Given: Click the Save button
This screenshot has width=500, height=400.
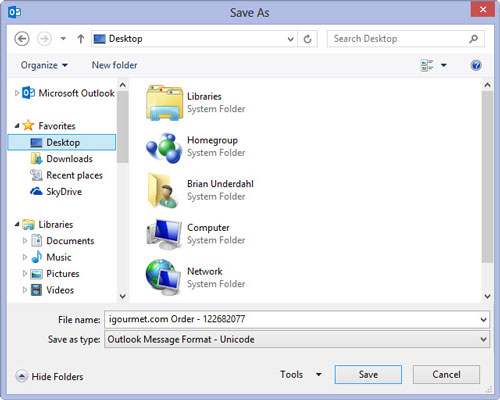Looking at the screenshot, I should point(368,374).
